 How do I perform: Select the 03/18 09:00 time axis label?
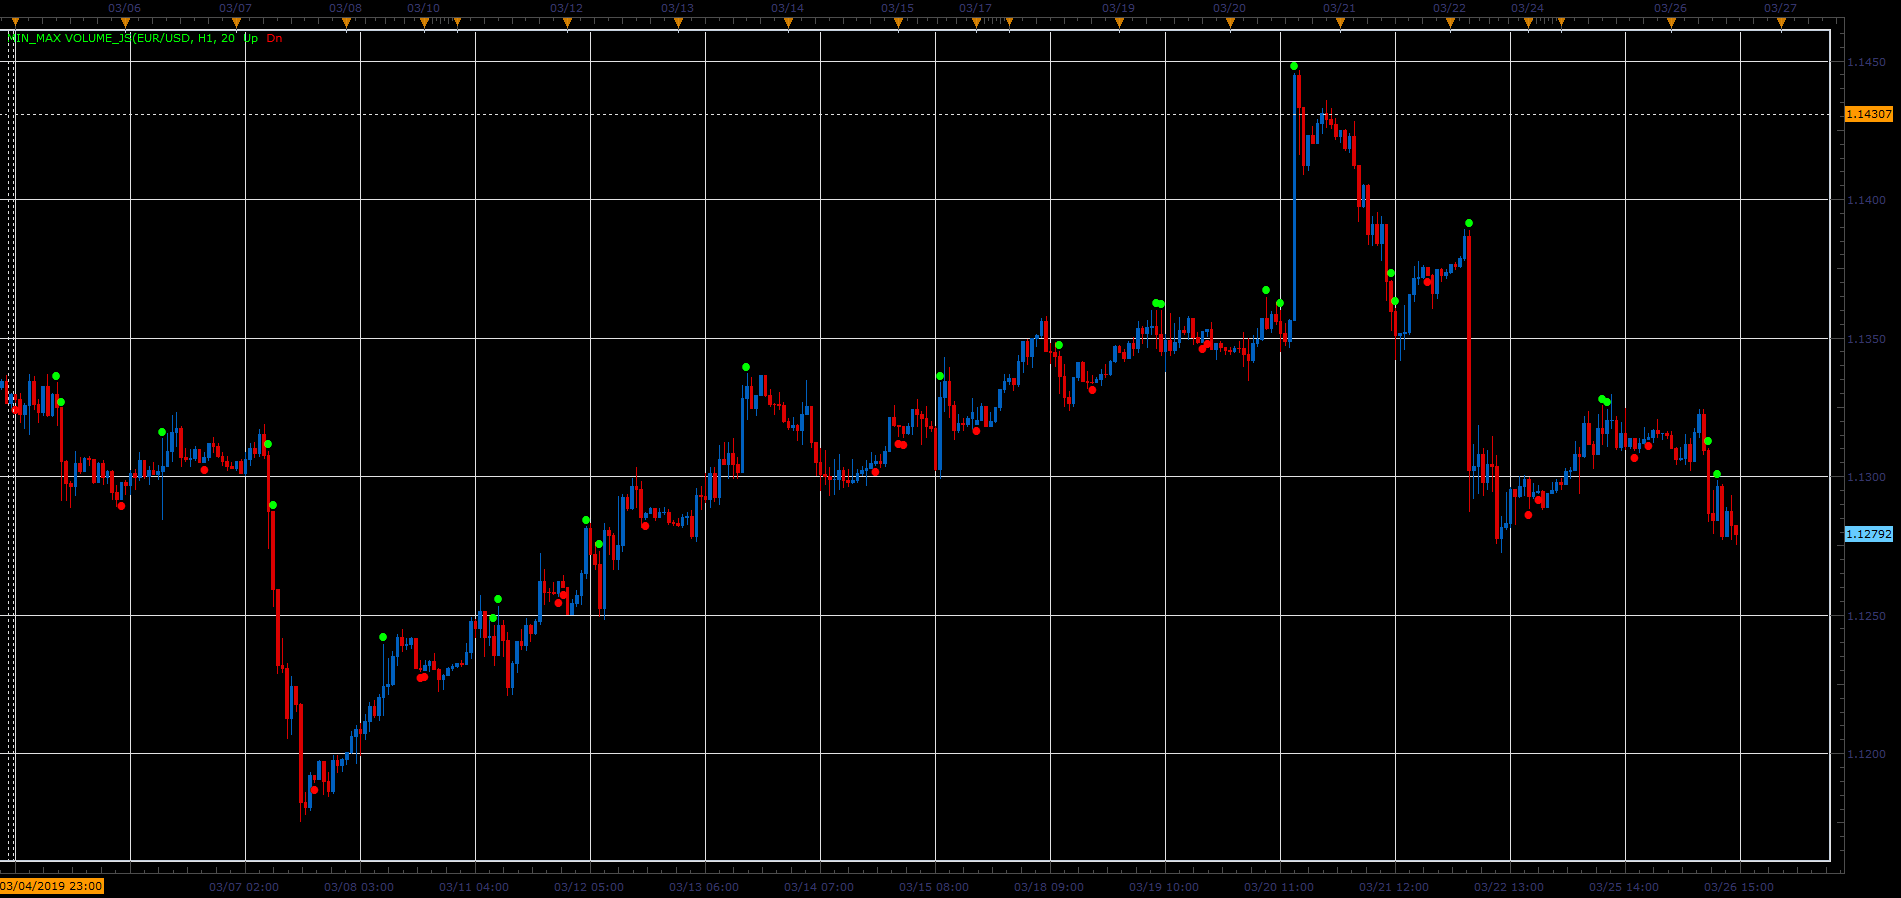tap(1049, 887)
